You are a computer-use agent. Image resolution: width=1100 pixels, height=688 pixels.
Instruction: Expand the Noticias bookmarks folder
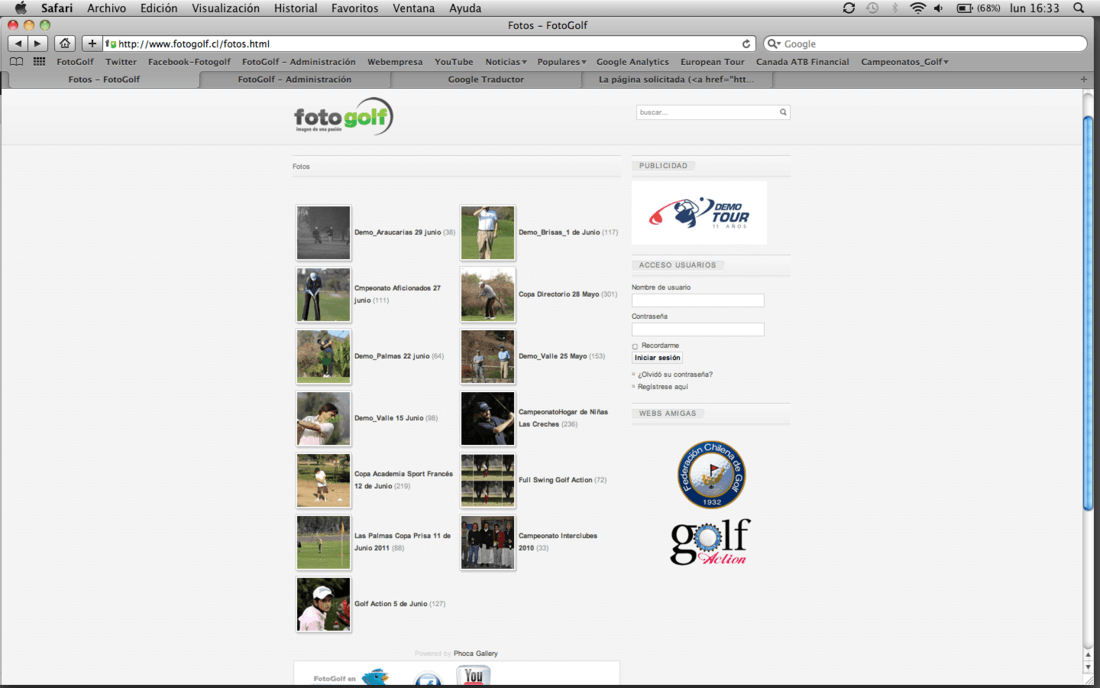pos(506,62)
